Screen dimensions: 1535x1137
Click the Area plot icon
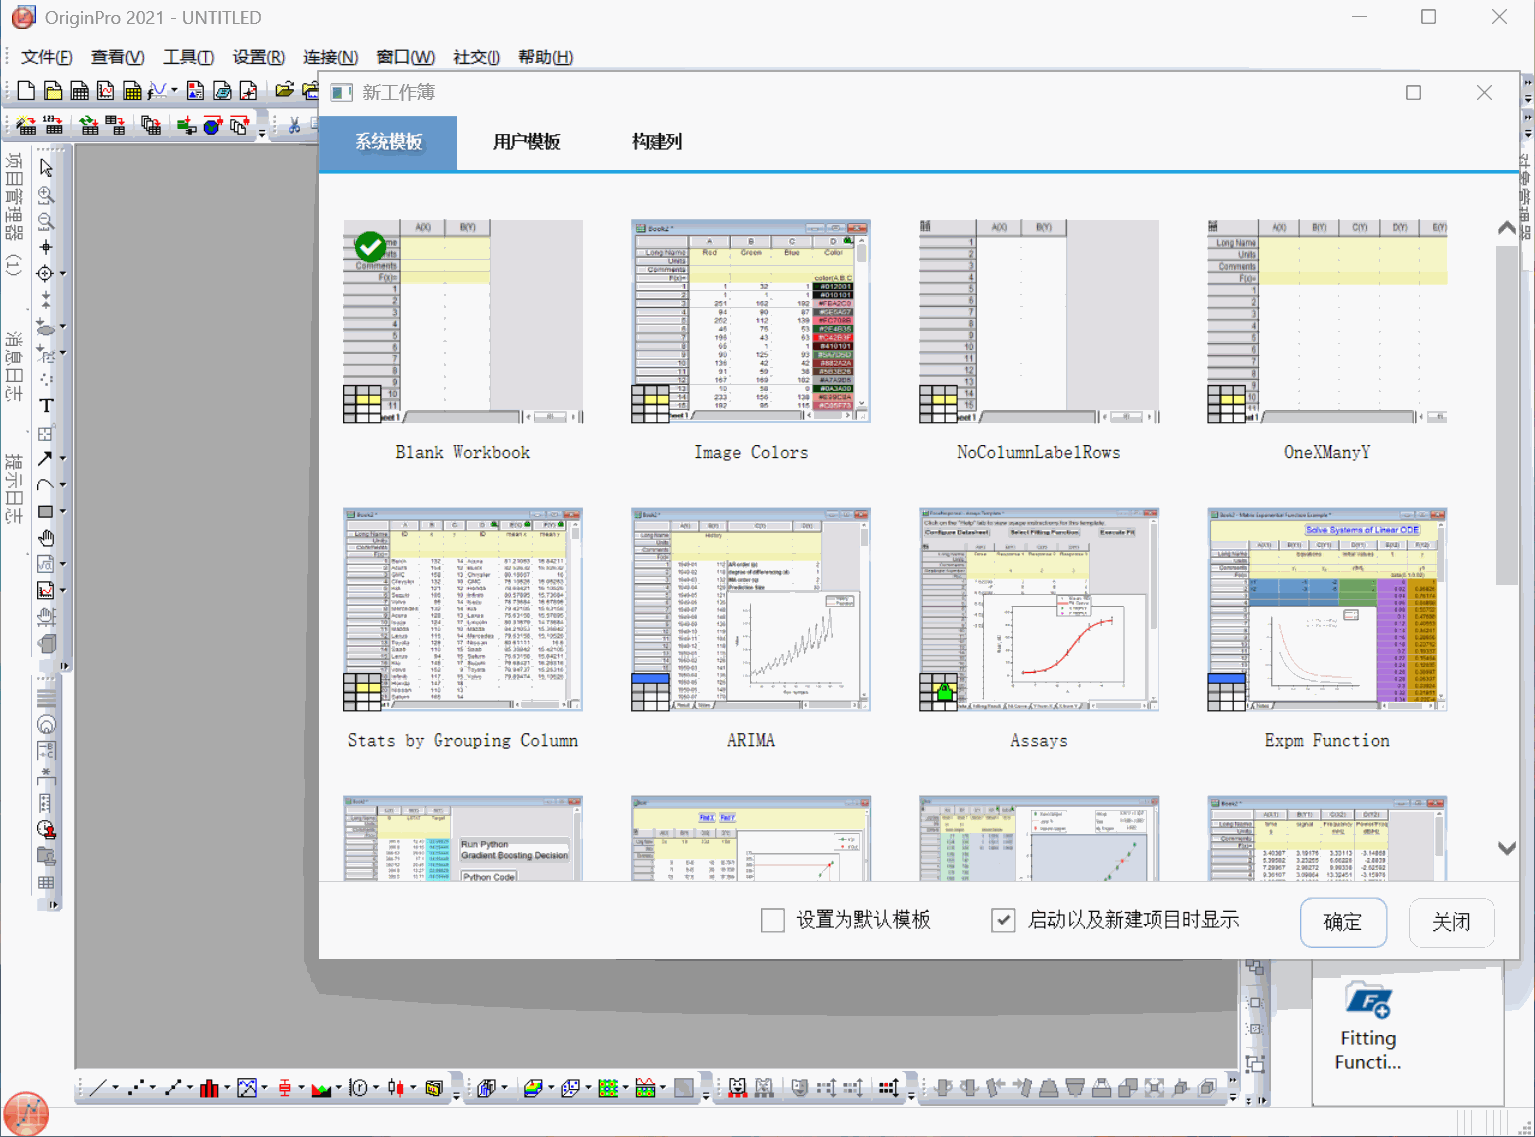click(321, 1088)
